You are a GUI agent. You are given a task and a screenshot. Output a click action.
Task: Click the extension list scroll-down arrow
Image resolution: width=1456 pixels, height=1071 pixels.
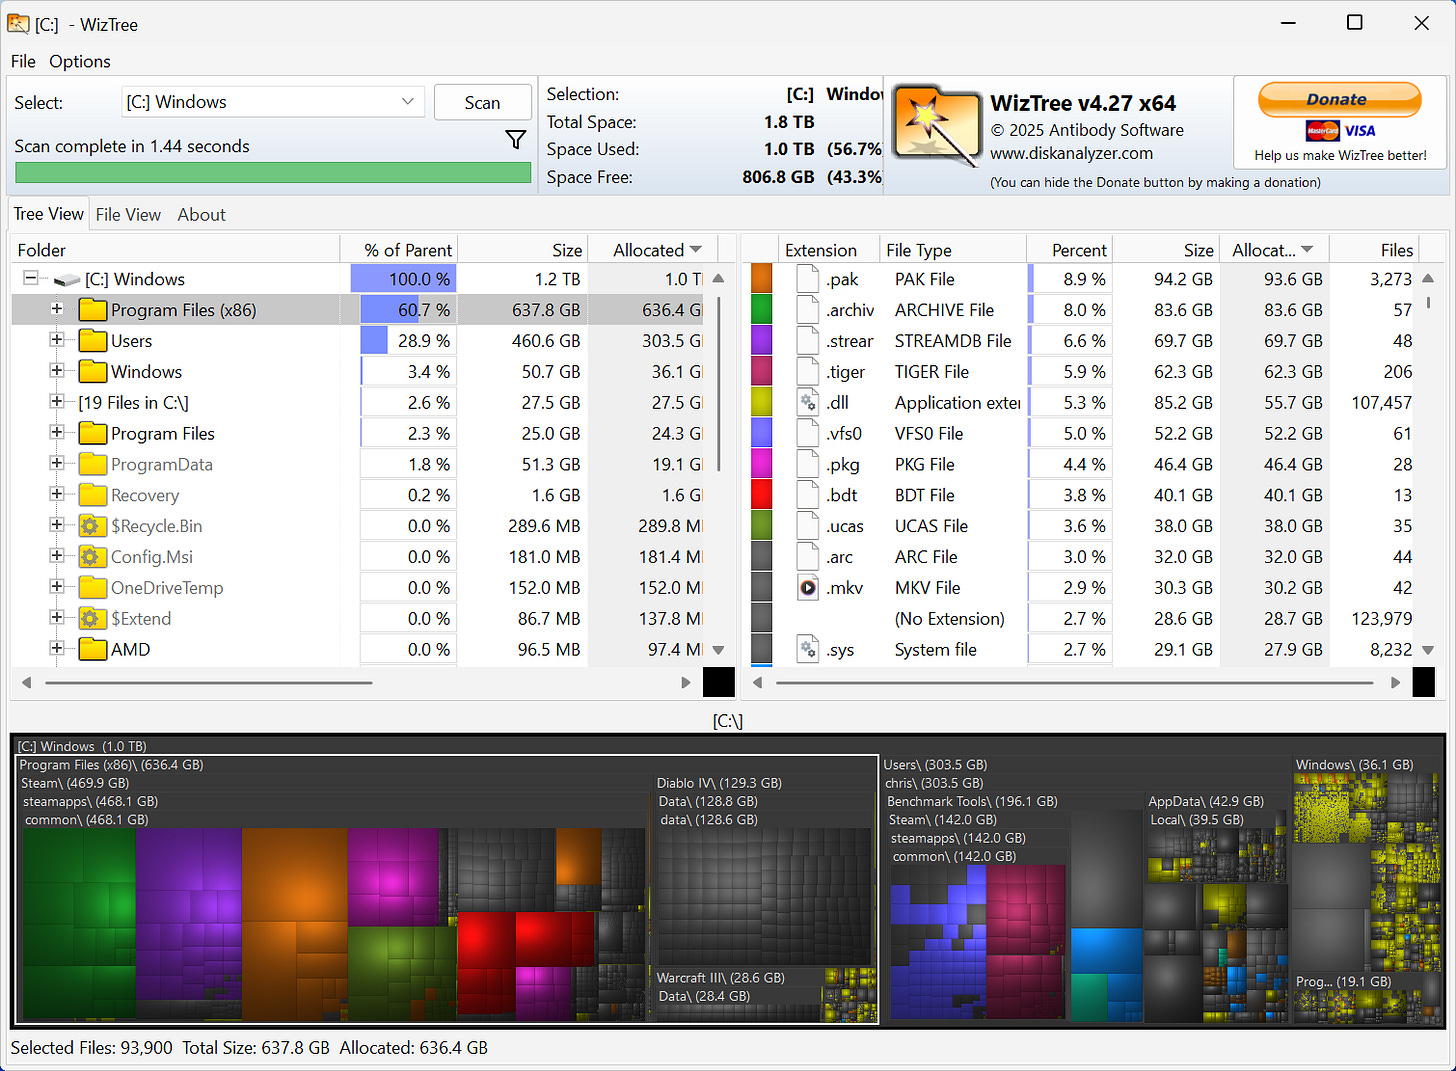coord(1428,650)
